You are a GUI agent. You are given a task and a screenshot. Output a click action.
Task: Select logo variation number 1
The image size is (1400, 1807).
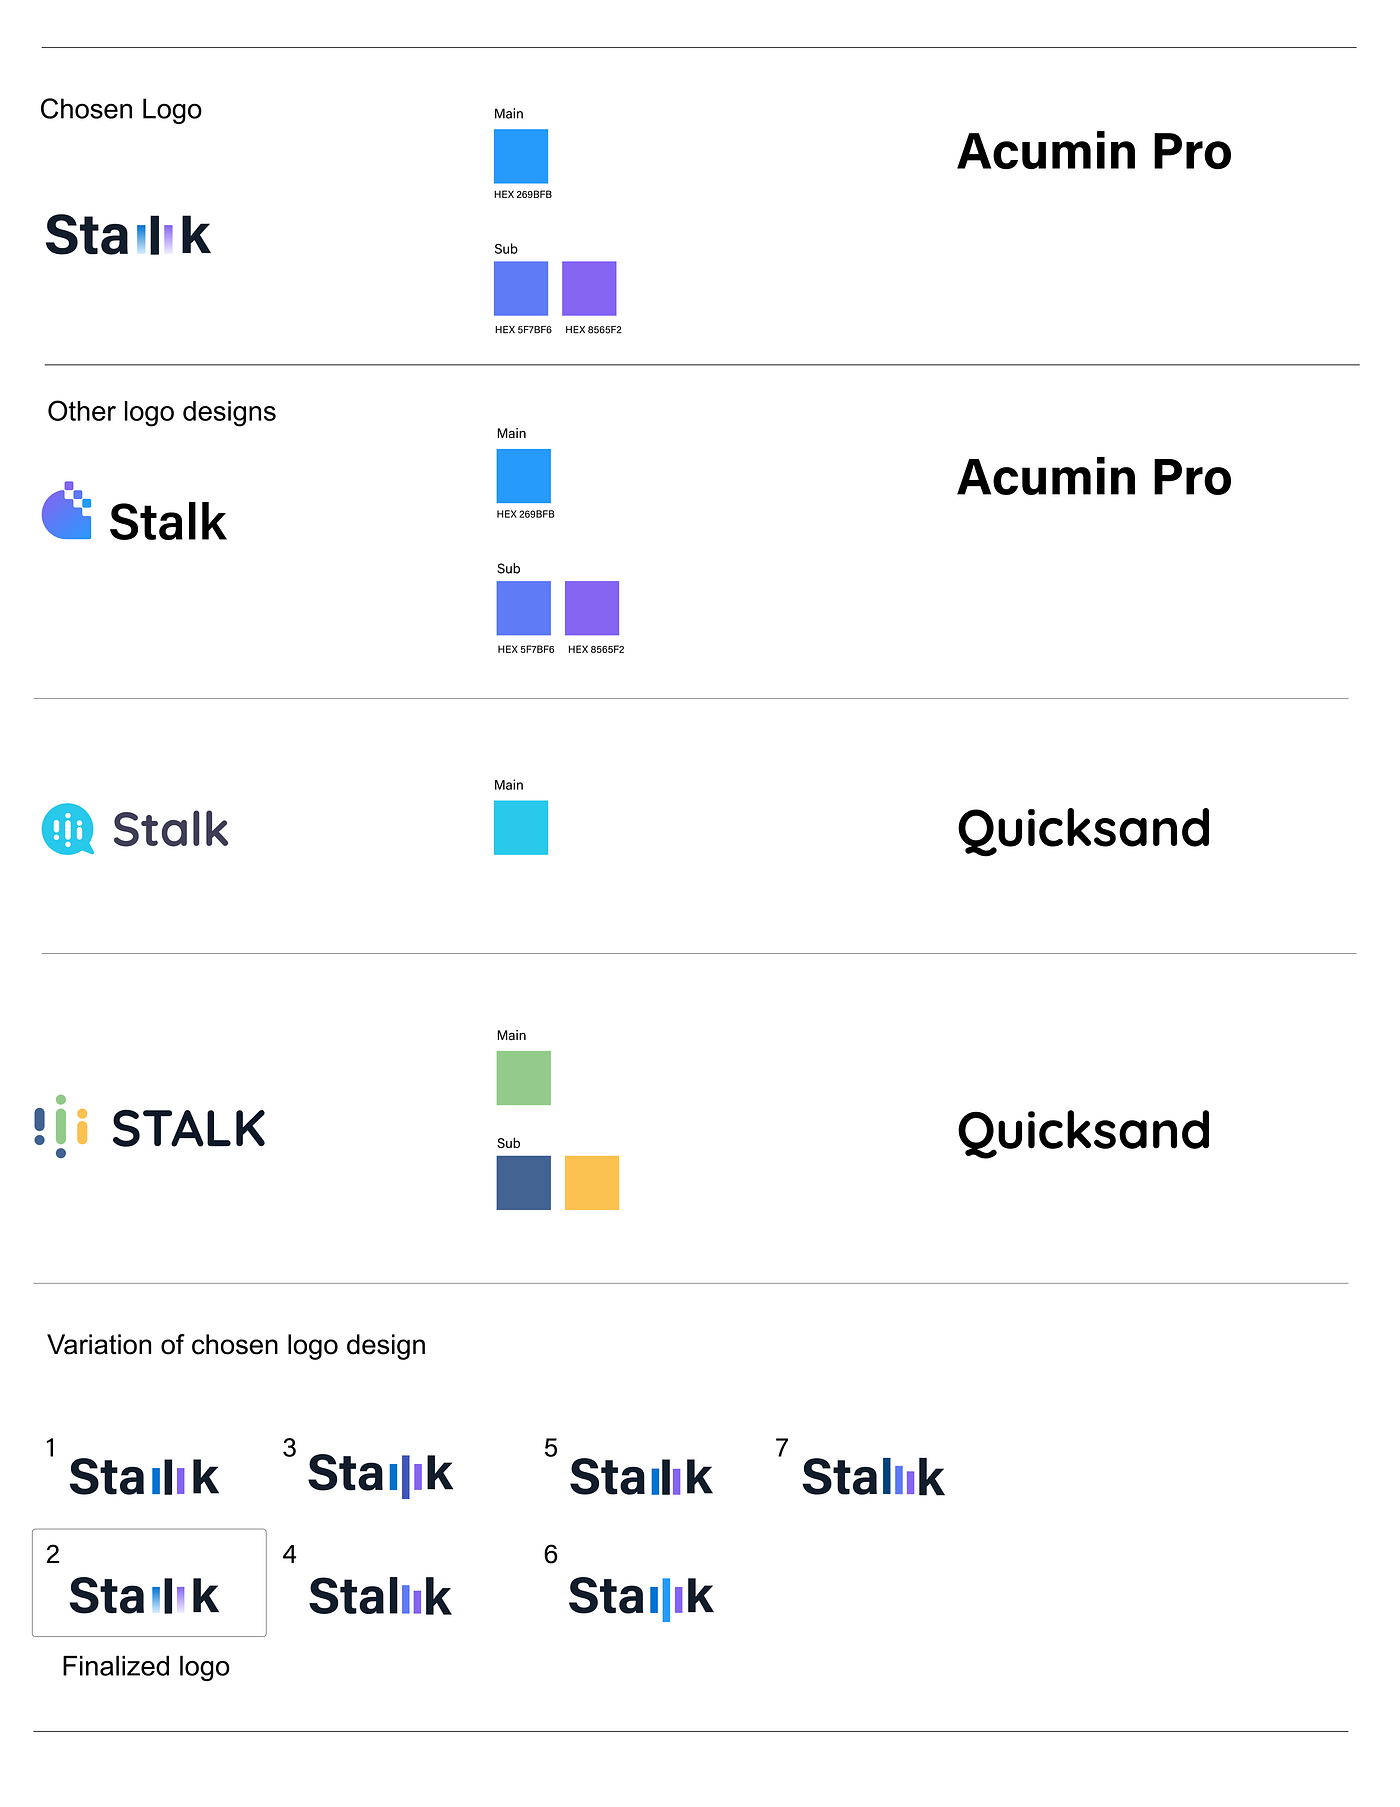pyautogui.click(x=144, y=1477)
